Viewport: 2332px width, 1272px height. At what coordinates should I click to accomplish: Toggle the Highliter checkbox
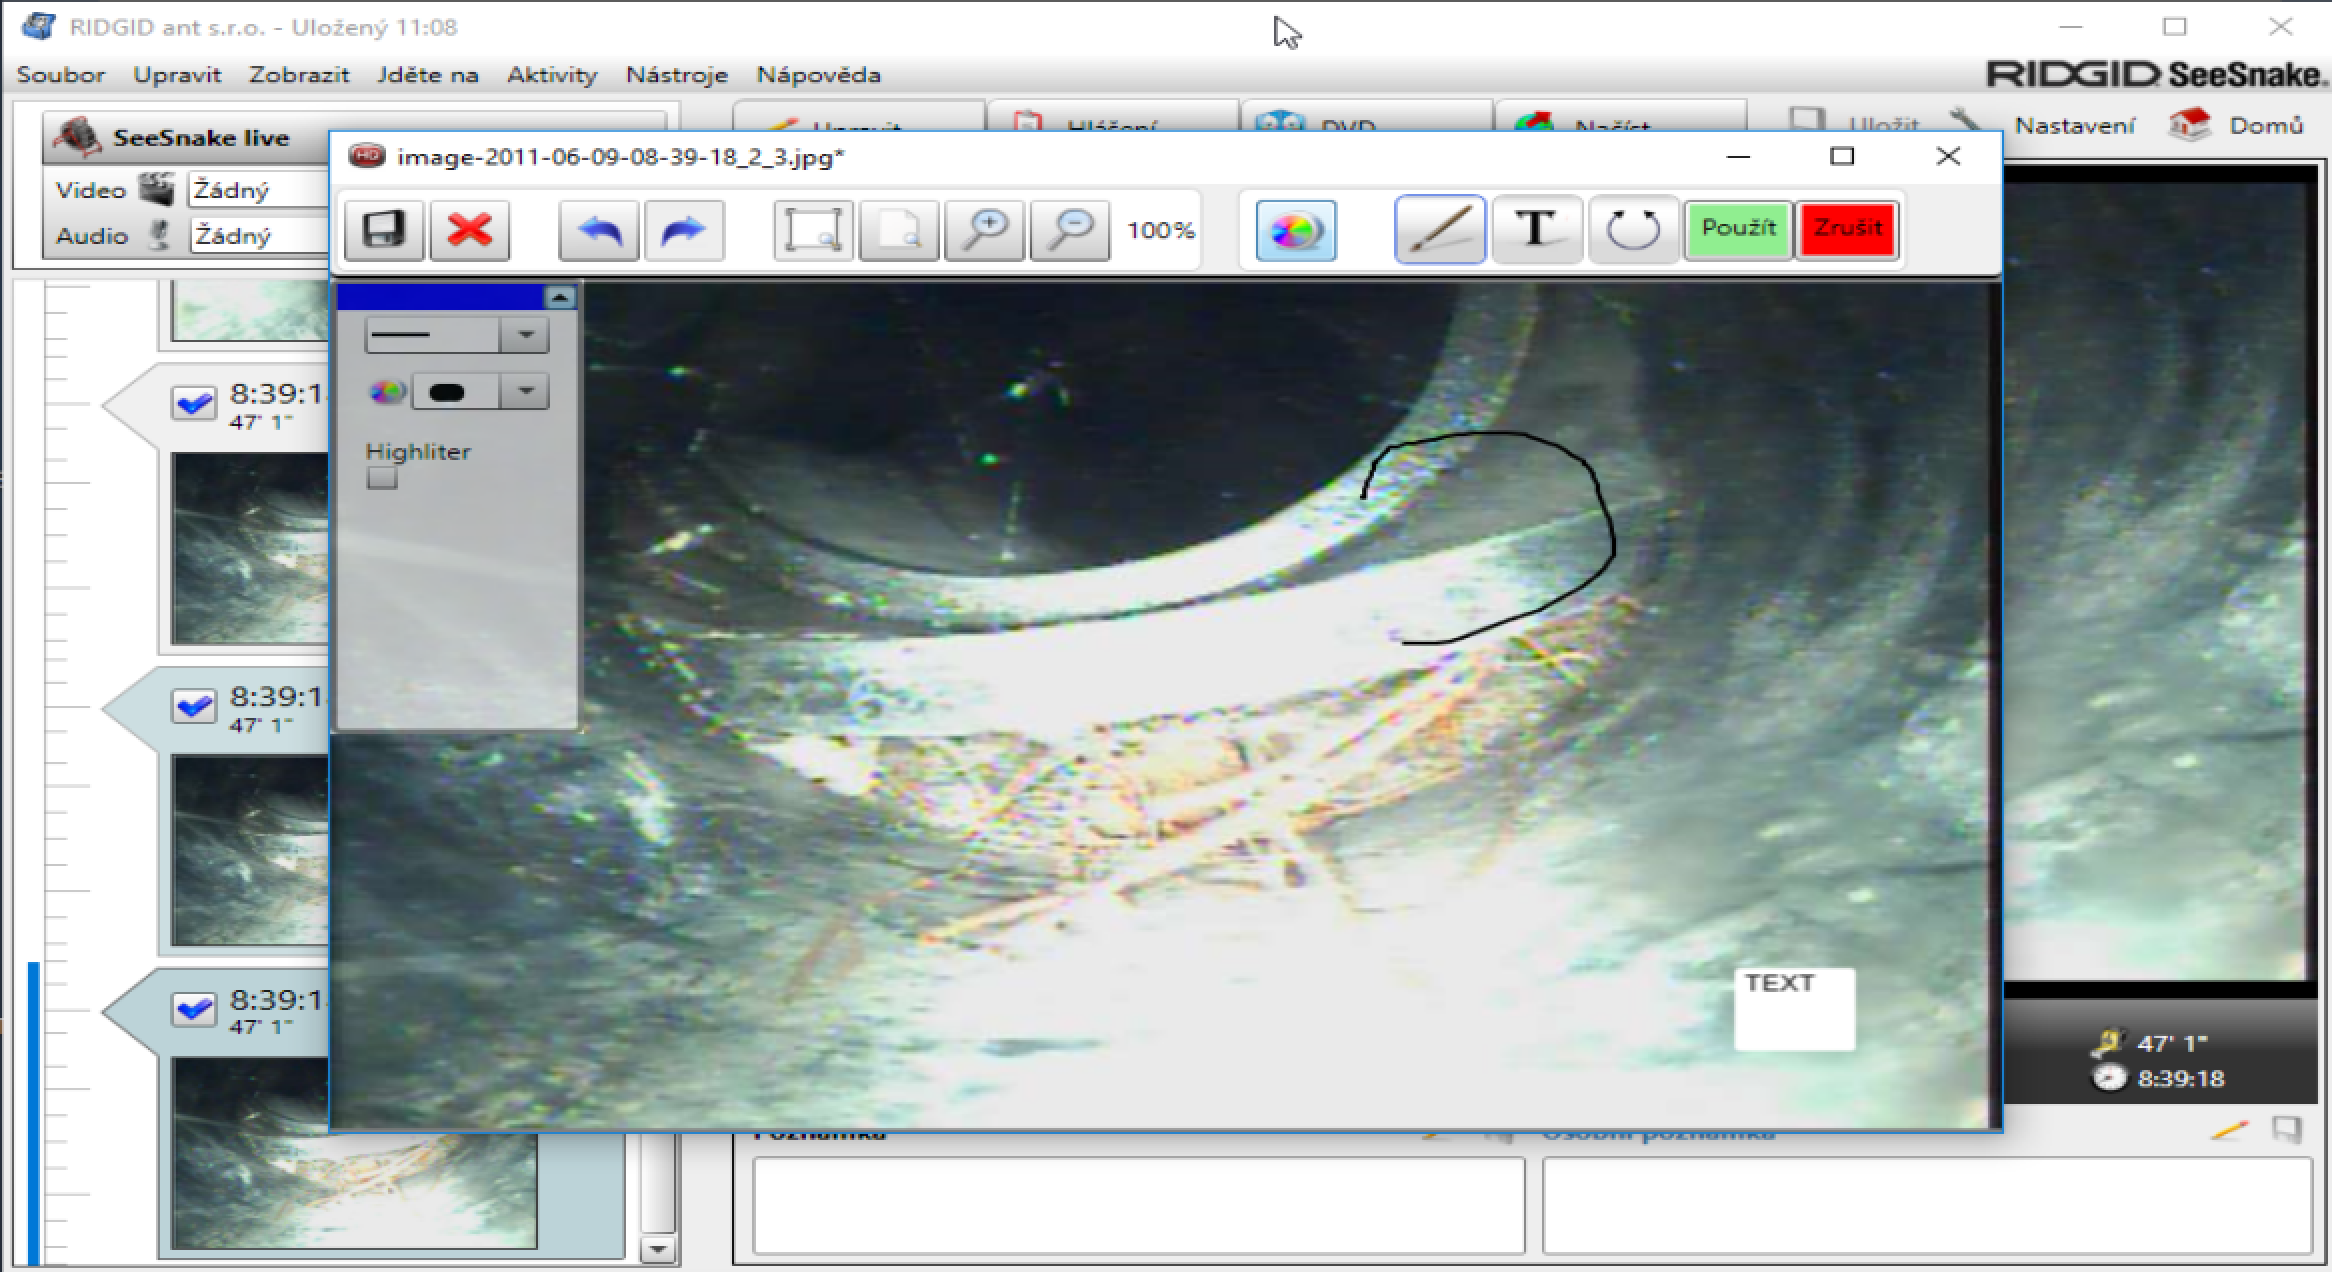[x=382, y=478]
